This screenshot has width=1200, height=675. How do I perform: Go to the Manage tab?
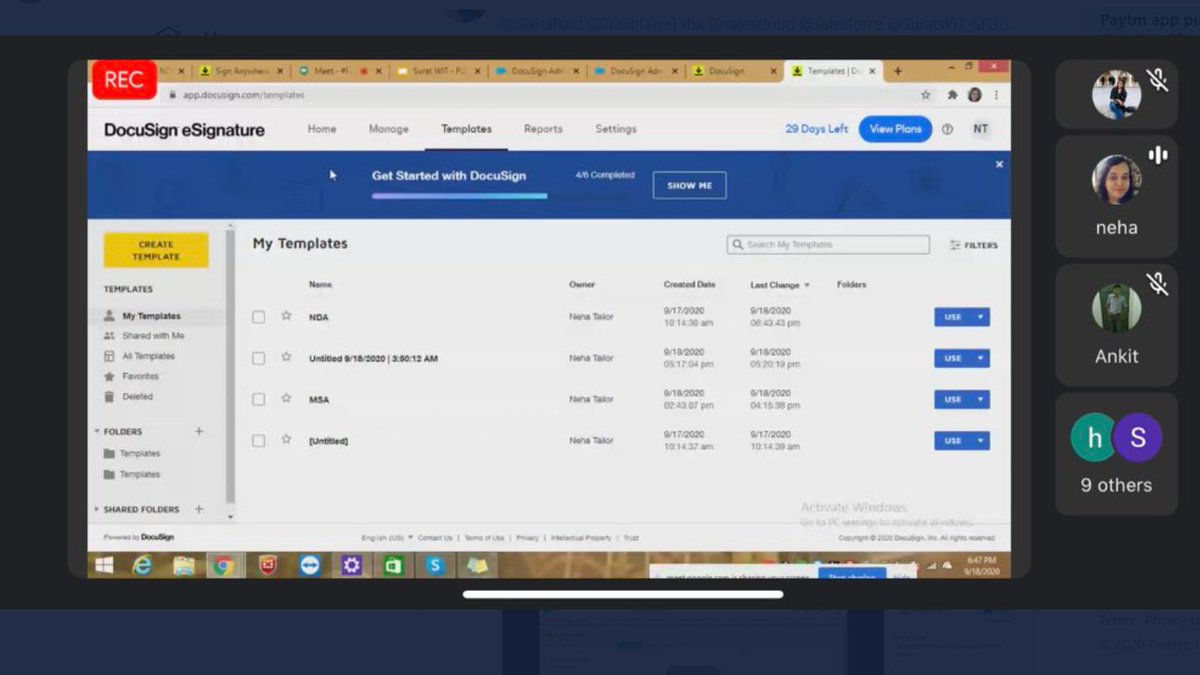point(388,129)
